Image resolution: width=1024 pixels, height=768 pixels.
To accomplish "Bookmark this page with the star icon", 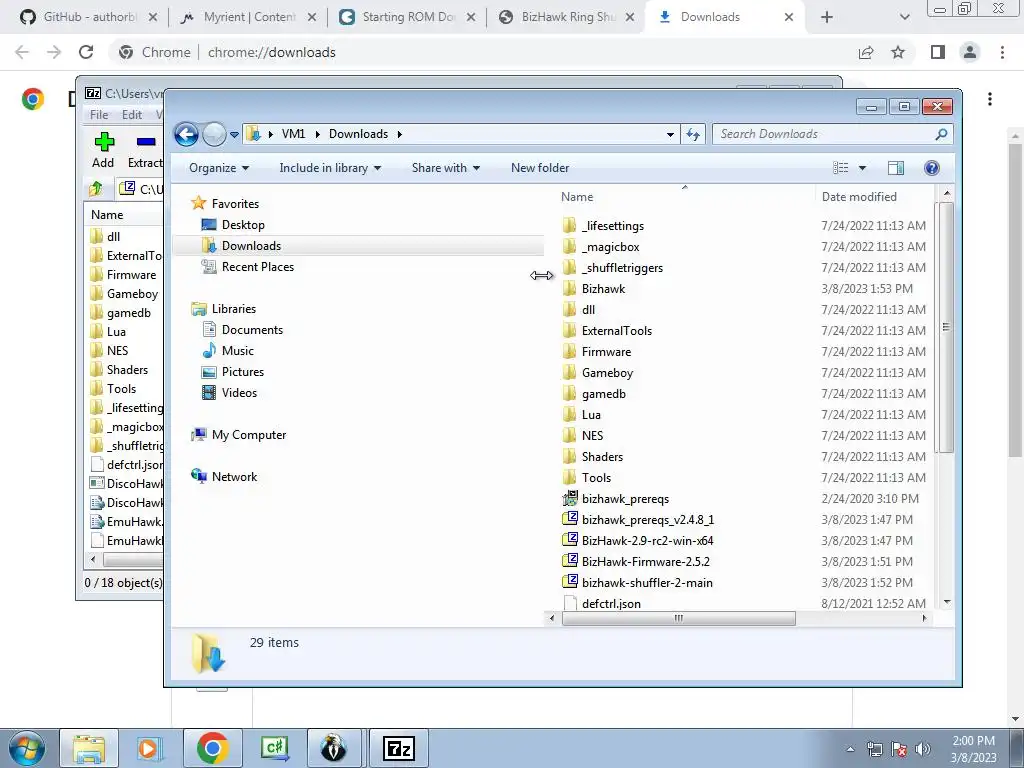I will coord(898,52).
